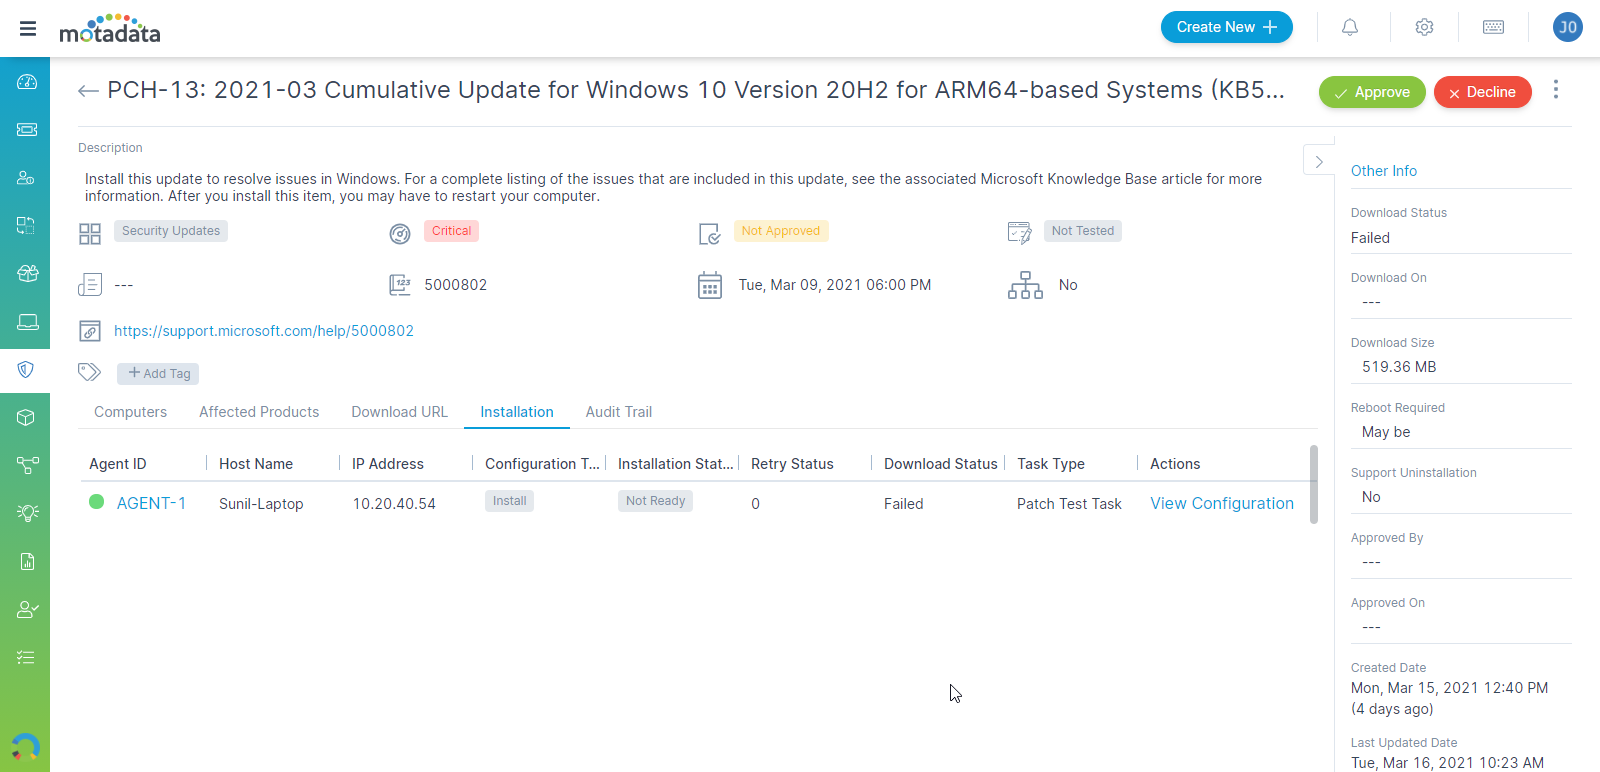Screen dimensions: 1600x772
Task: Click the Sunil-Laptop host name cell
Action: coord(261,504)
